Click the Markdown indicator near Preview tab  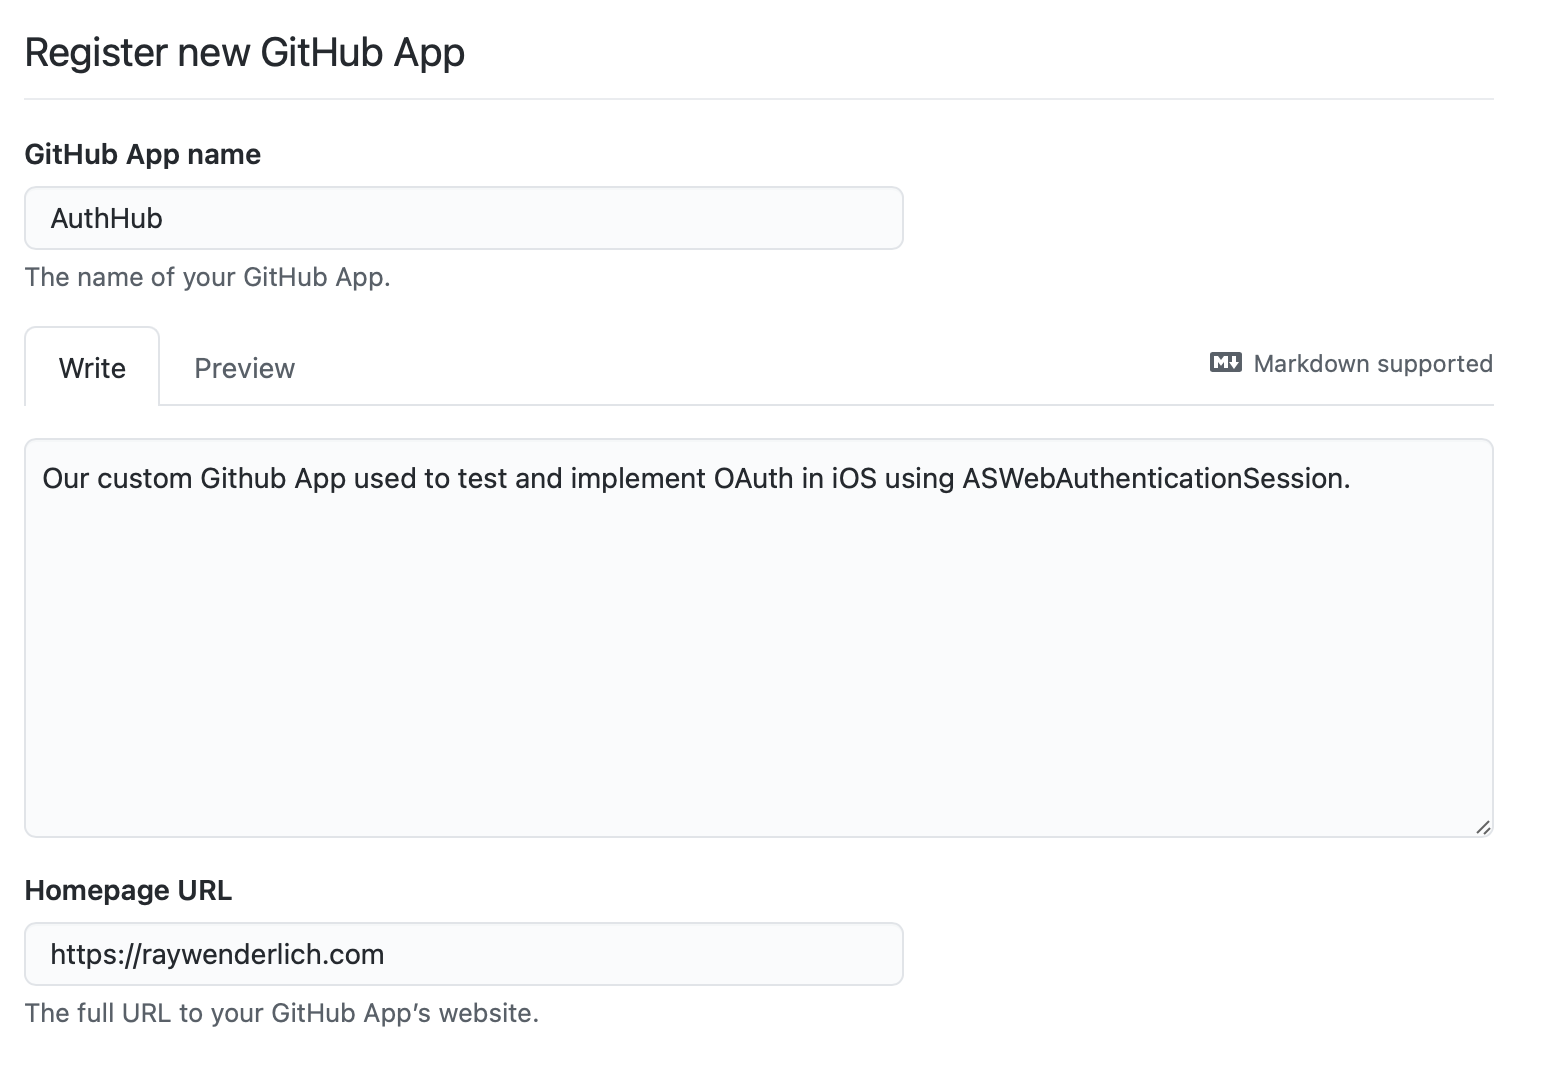pyautogui.click(x=1225, y=363)
